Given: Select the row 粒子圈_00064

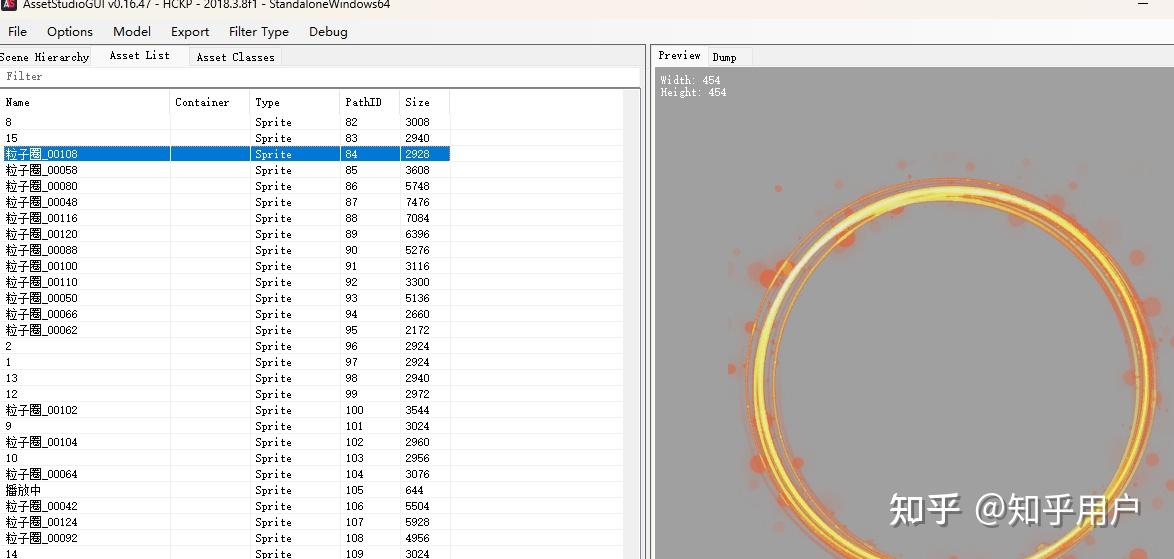Looking at the screenshot, I should click(225, 474).
